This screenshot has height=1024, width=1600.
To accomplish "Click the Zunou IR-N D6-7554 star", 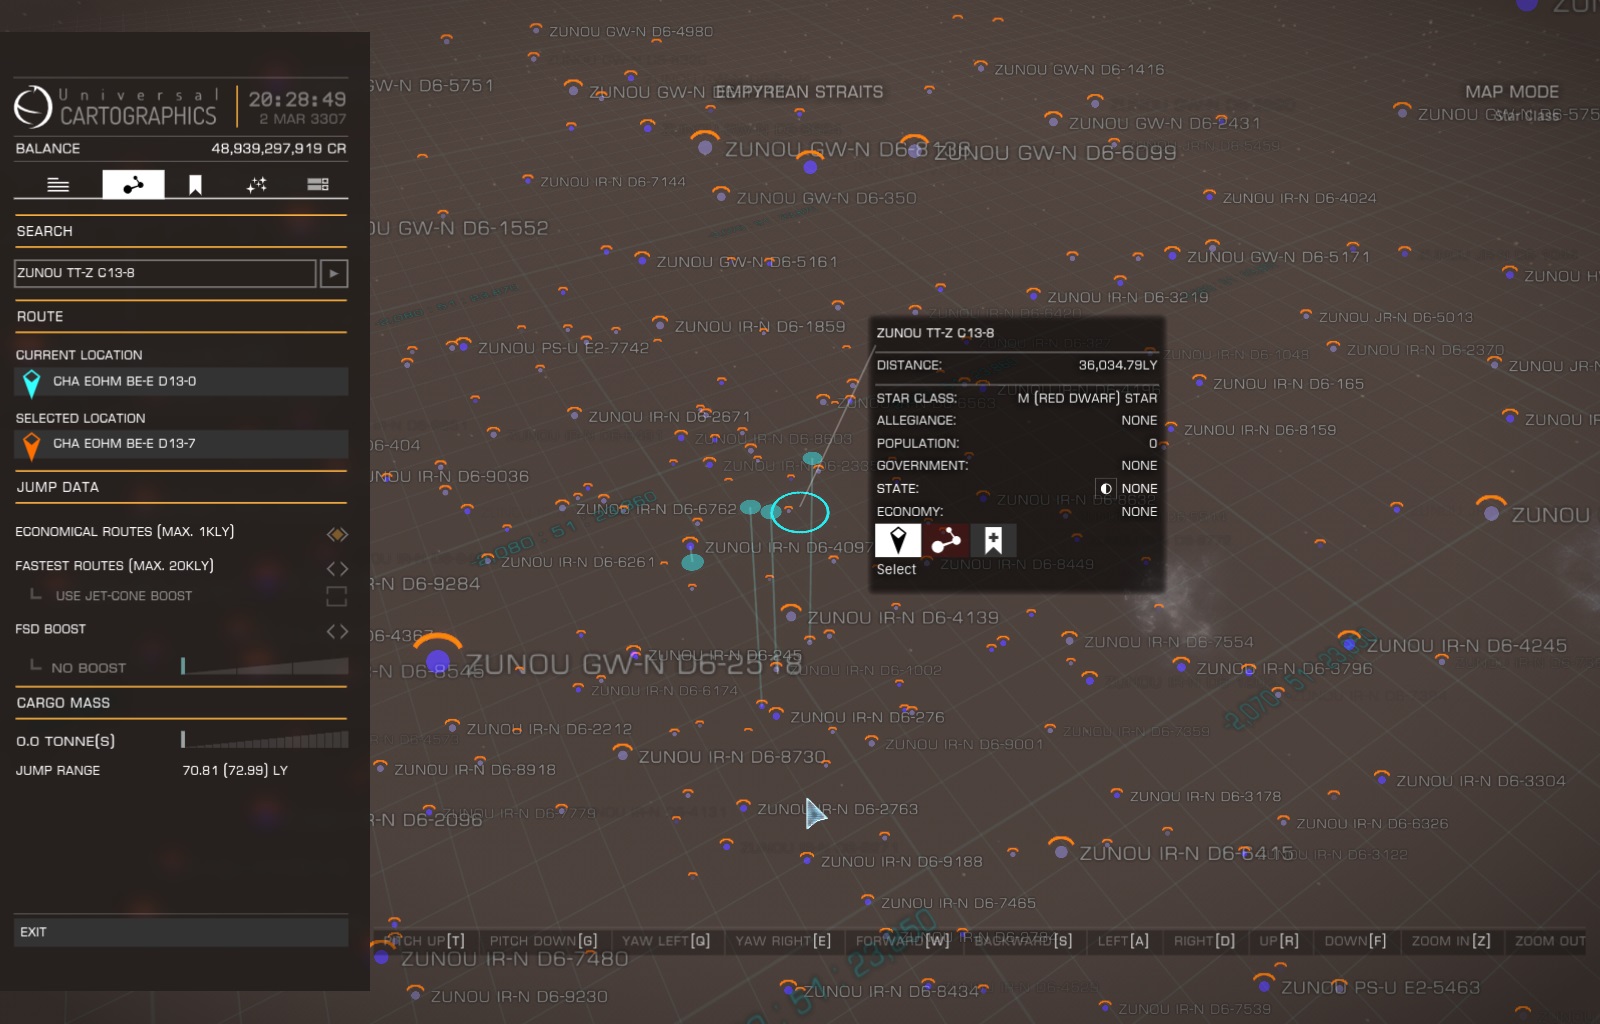I will coord(1069,639).
